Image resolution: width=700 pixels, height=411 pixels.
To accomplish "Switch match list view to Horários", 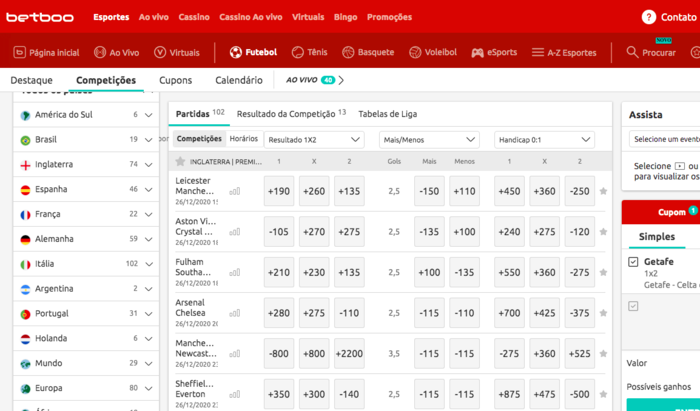I will (x=243, y=139).
